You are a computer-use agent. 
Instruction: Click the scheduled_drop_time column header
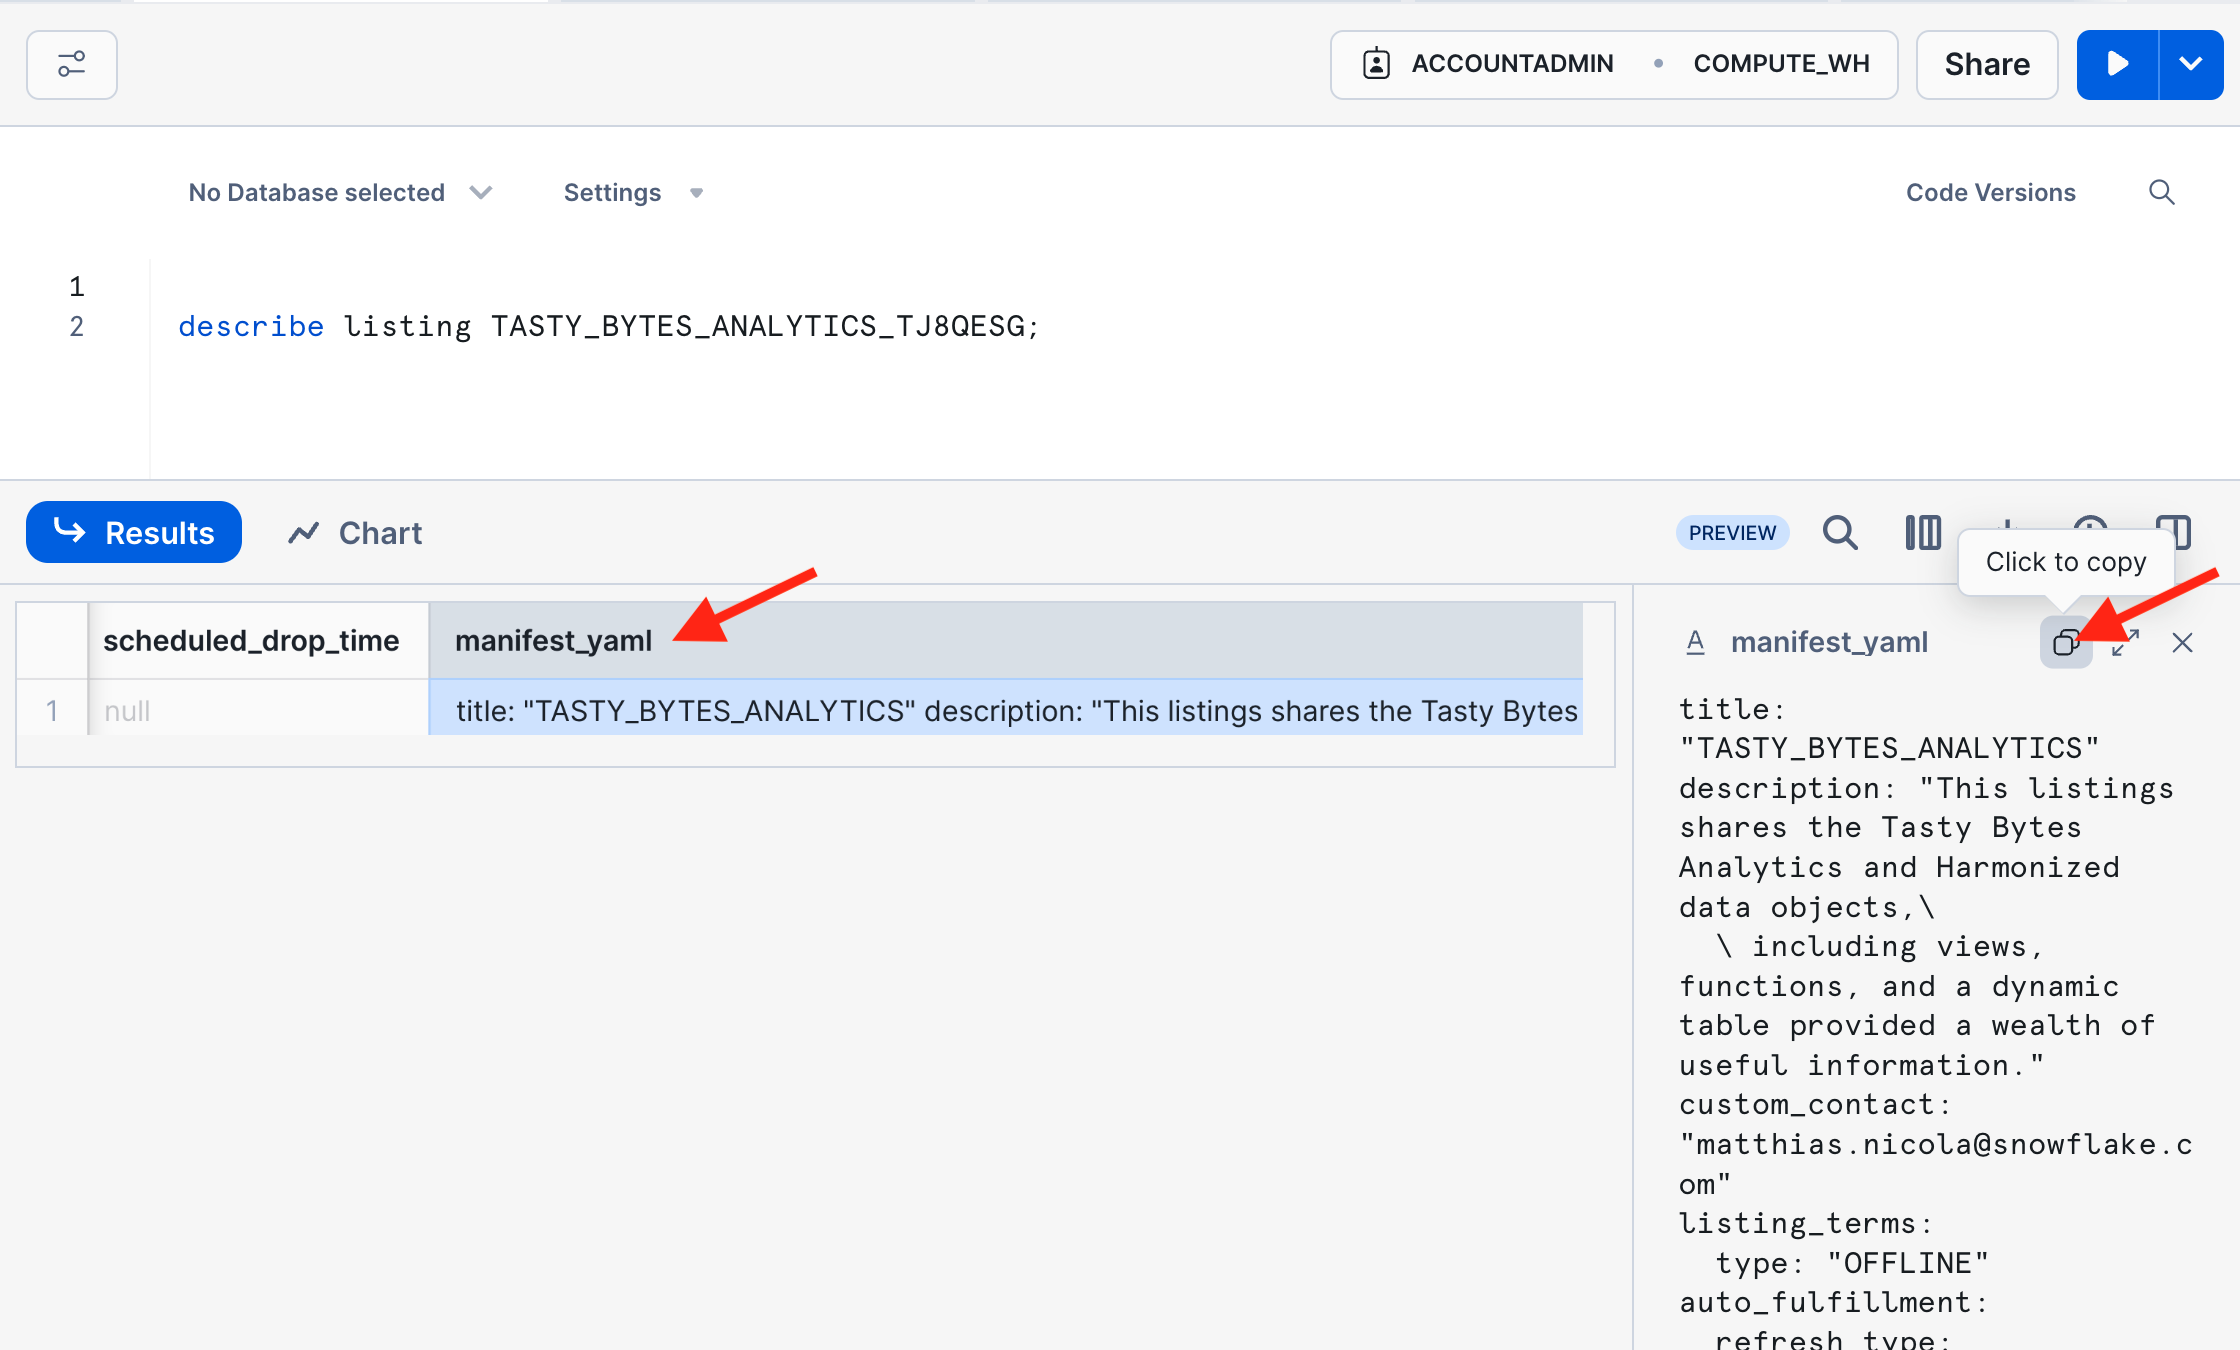click(x=251, y=641)
